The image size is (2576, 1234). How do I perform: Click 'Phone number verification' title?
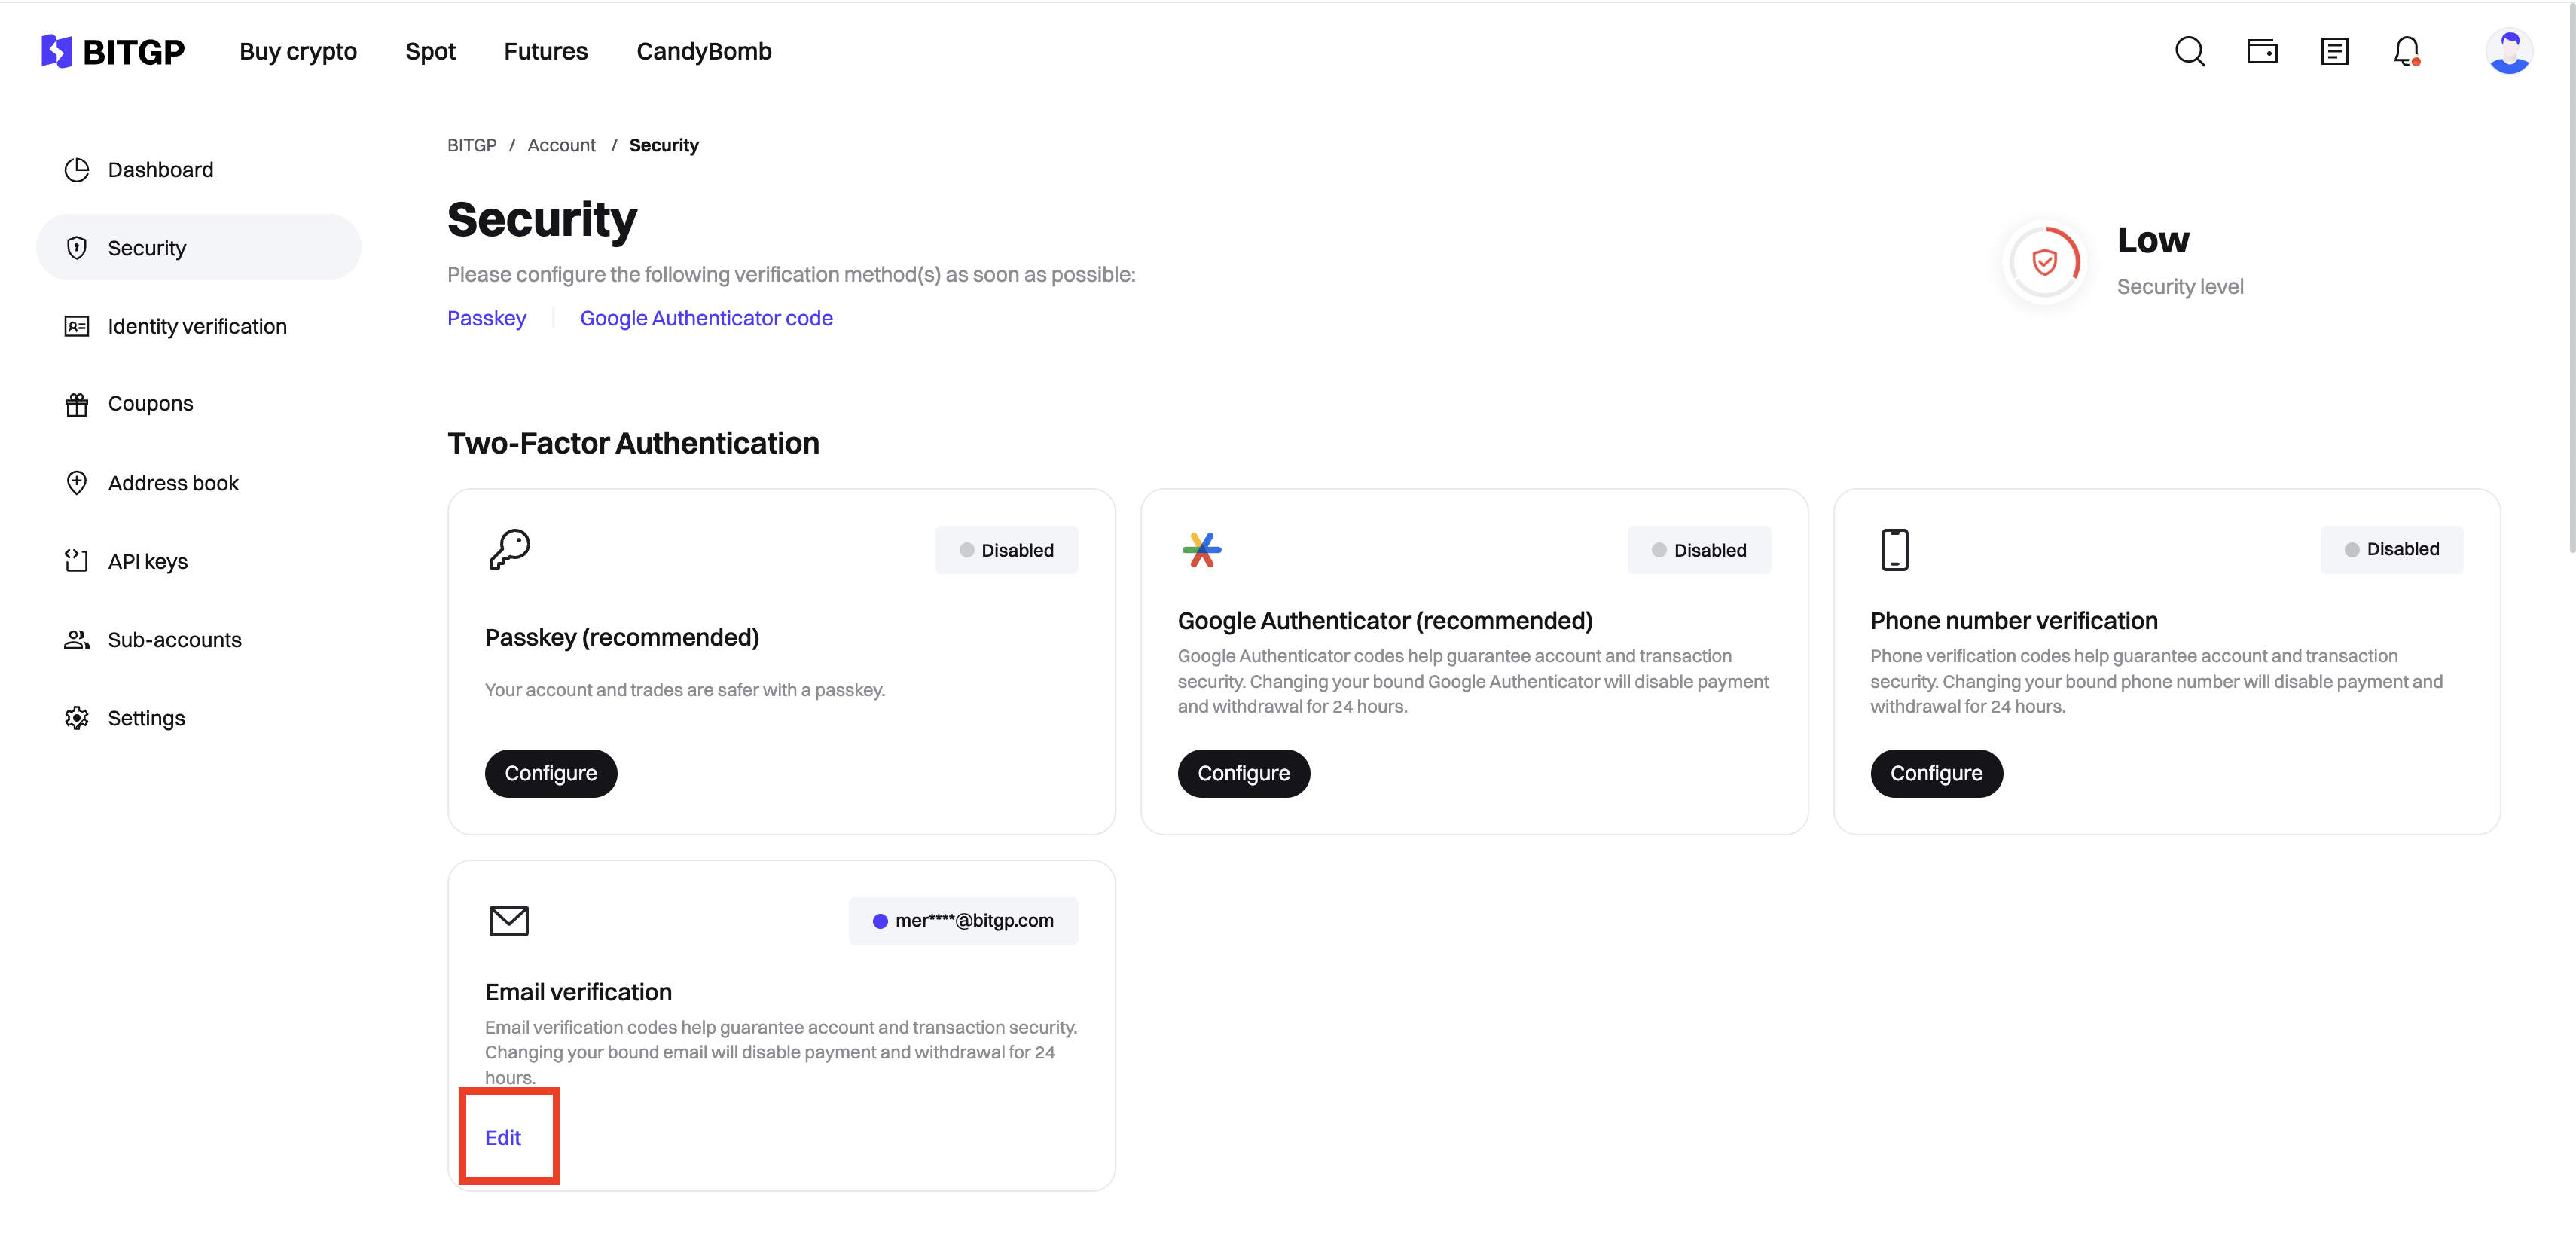[x=2014, y=620]
